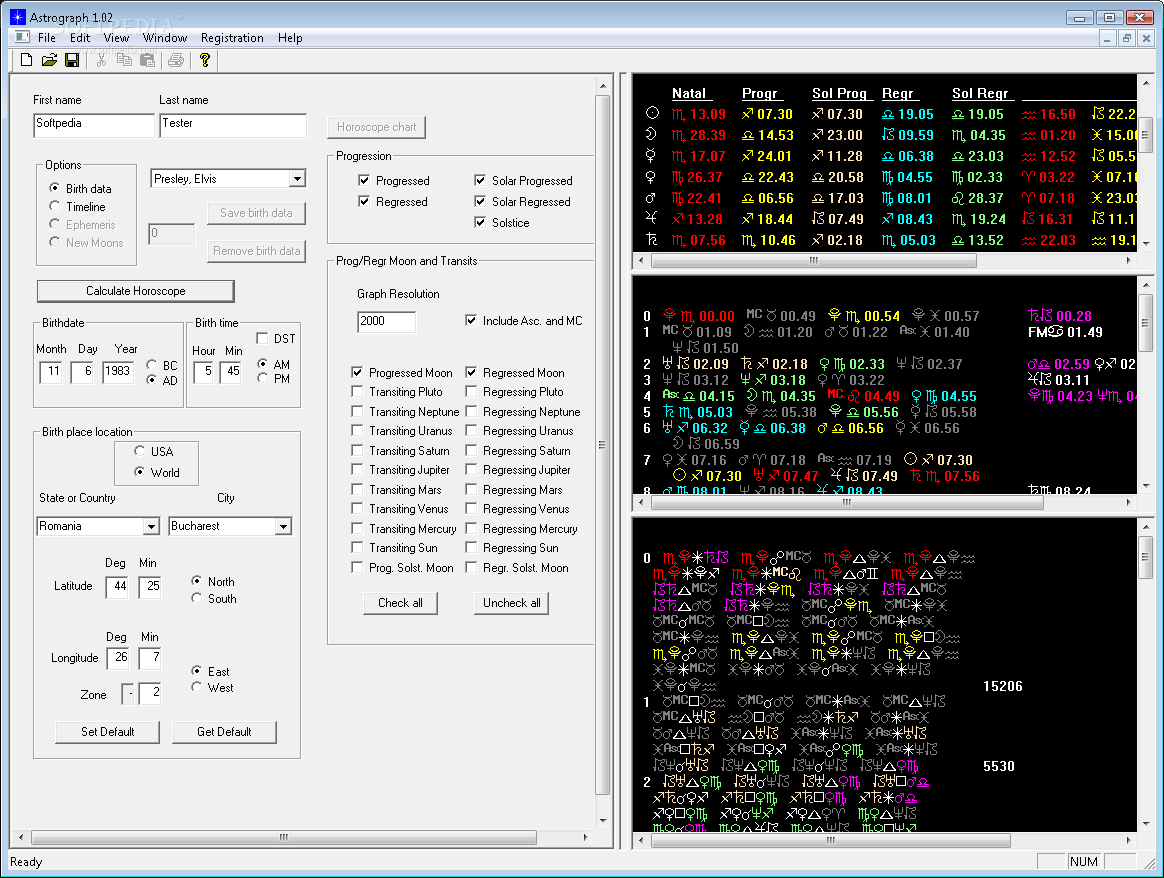Expand the Presley, Elvis birth data dropdown
Image resolution: width=1164 pixels, height=878 pixels.
coord(296,179)
